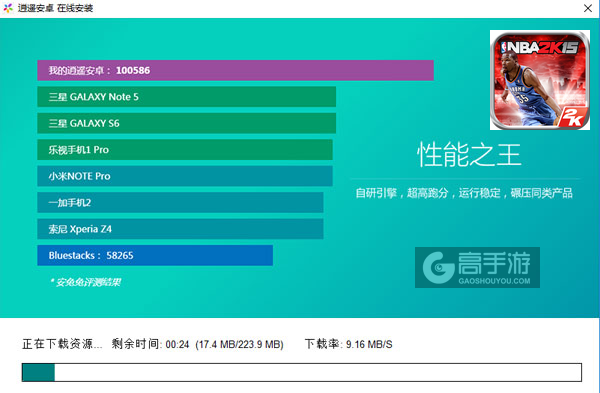Select the 我的逍遥安卓: 100586 score bar
The height and width of the screenshot is (393, 600).
click(x=235, y=70)
